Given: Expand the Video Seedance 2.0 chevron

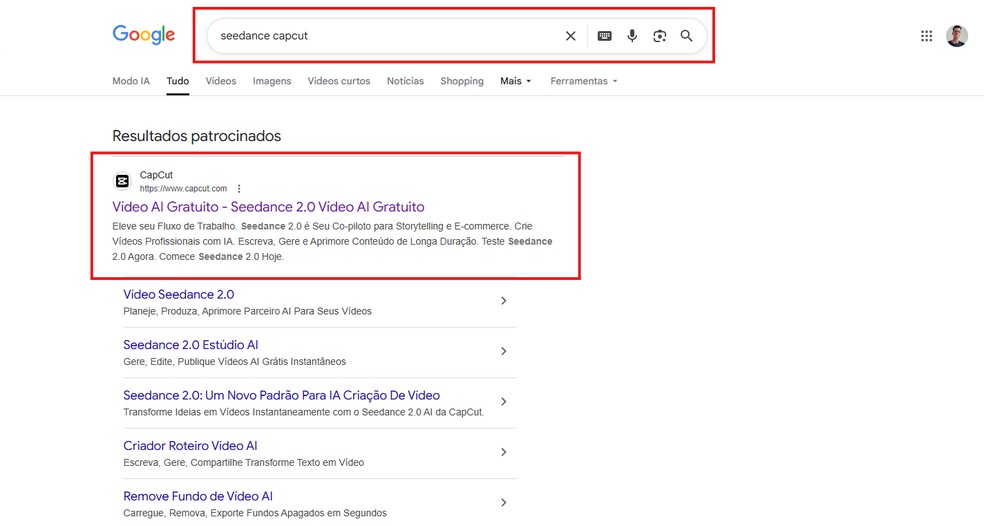Looking at the screenshot, I should [503, 301].
